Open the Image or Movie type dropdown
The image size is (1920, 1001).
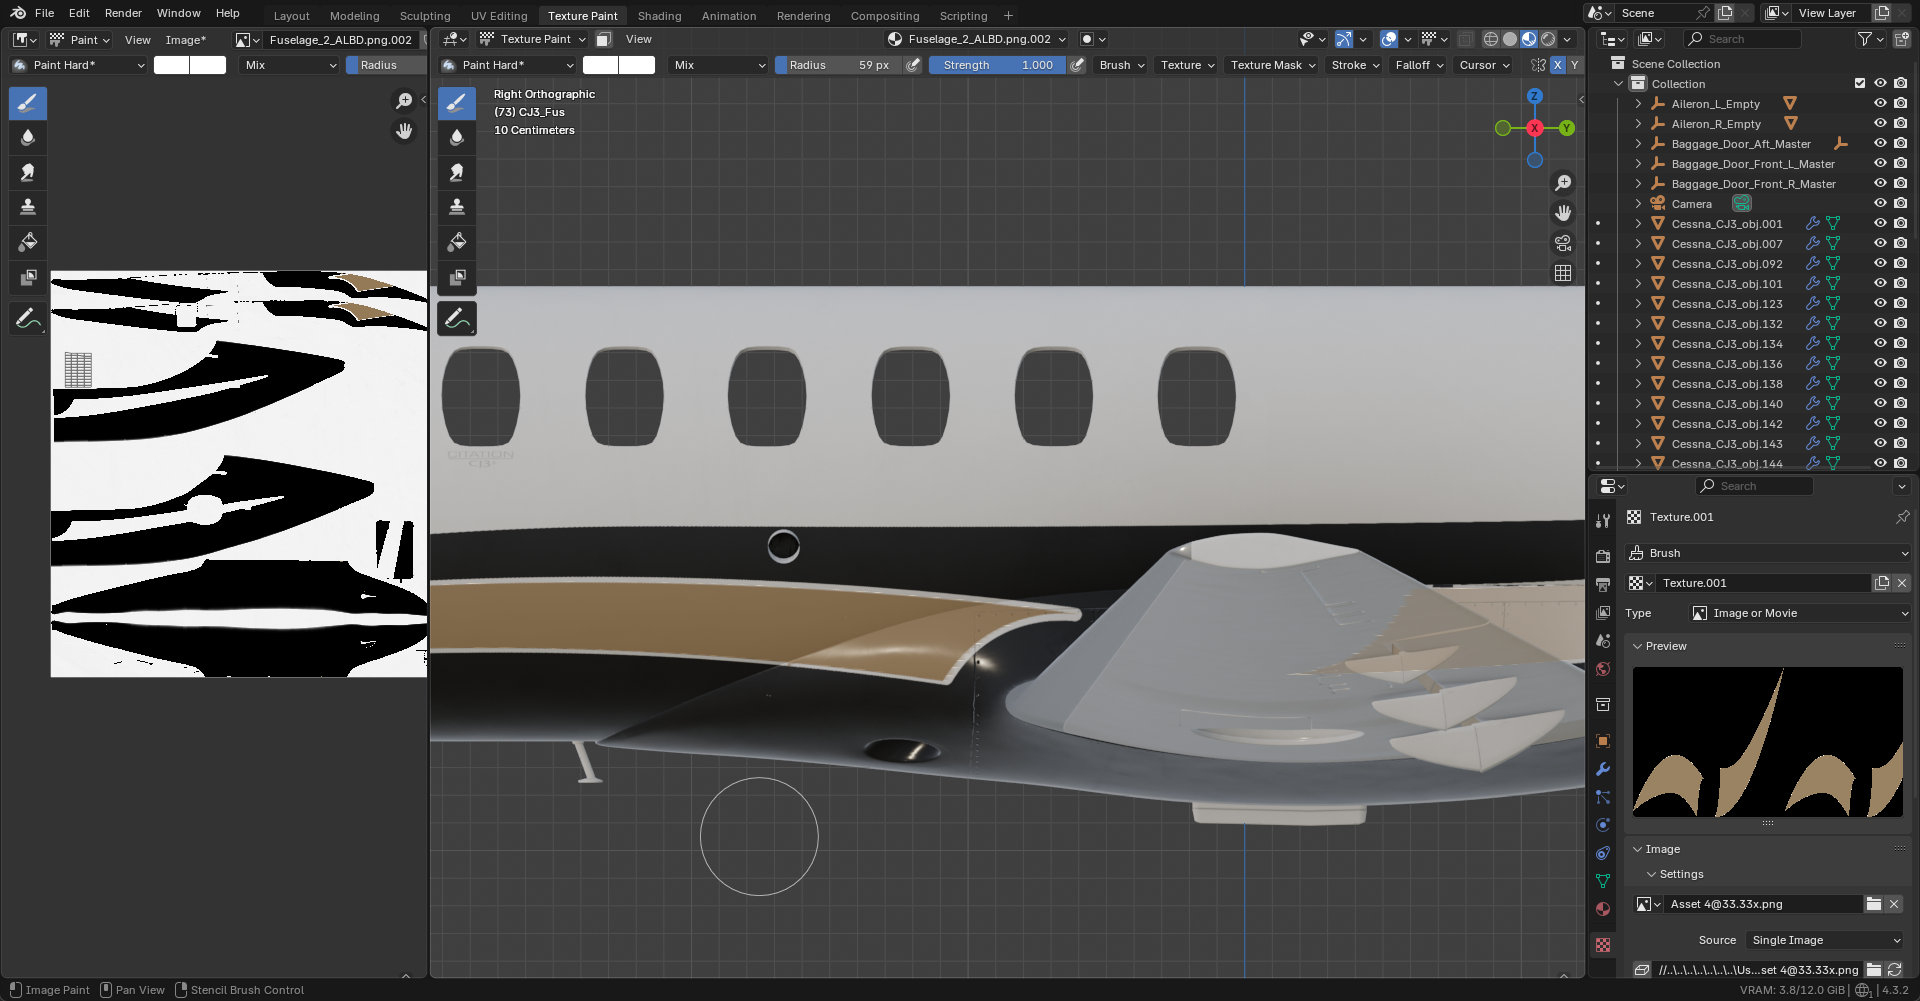[x=1800, y=613]
